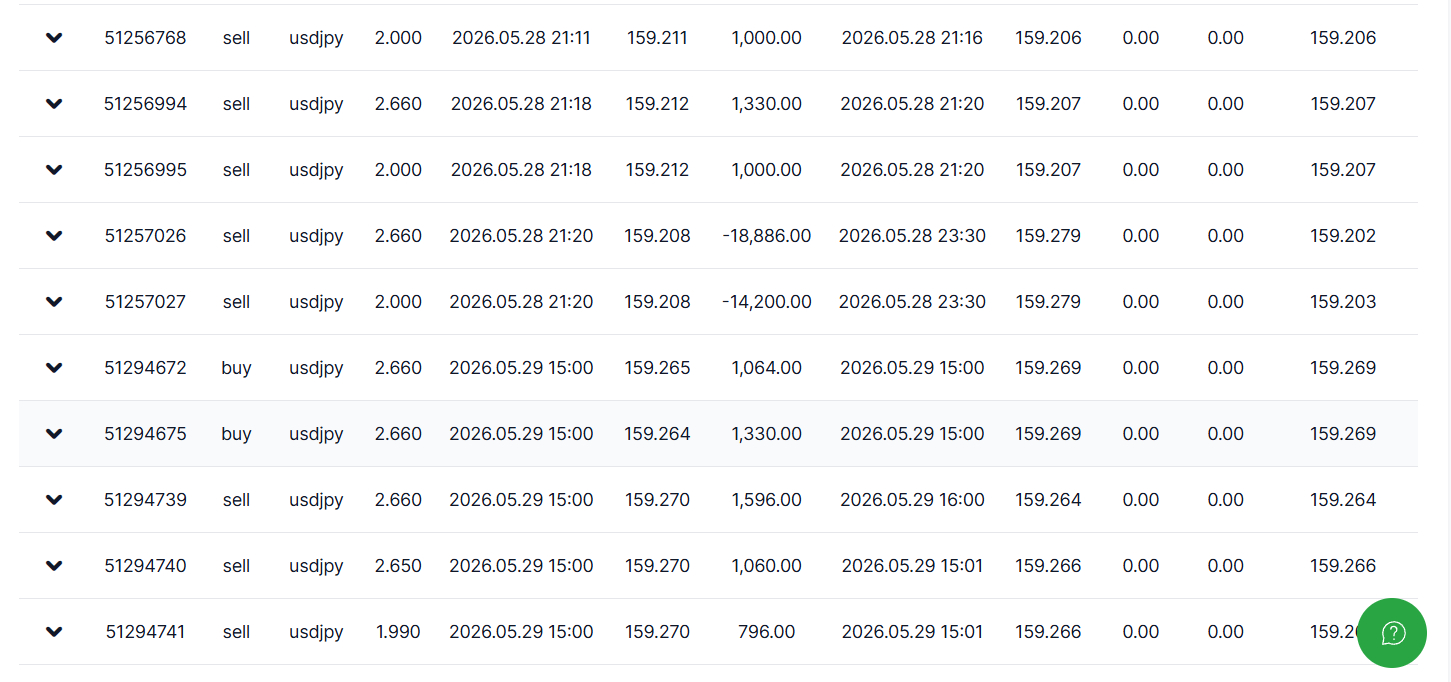Image resolution: width=1451 pixels, height=682 pixels.
Task: Click the -14,200.00 profit cell
Action: pos(766,302)
